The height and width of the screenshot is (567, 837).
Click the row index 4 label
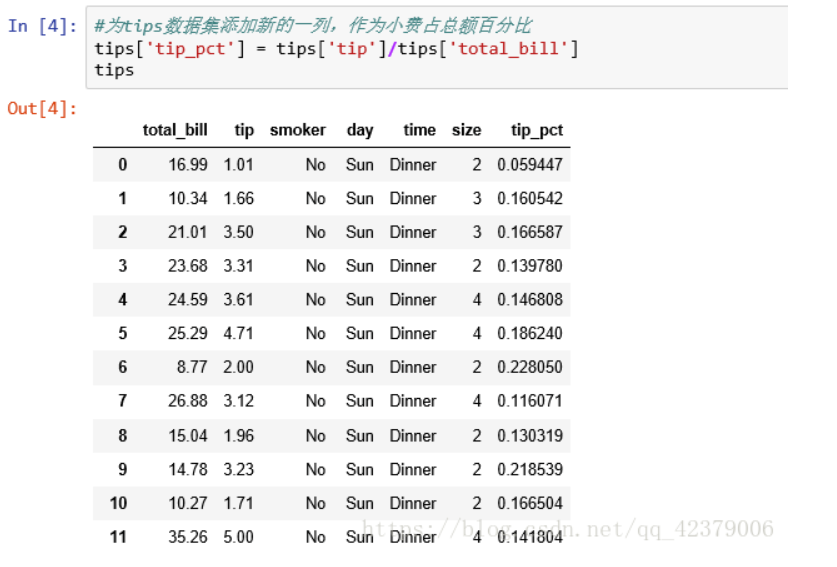pyautogui.click(x=123, y=300)
